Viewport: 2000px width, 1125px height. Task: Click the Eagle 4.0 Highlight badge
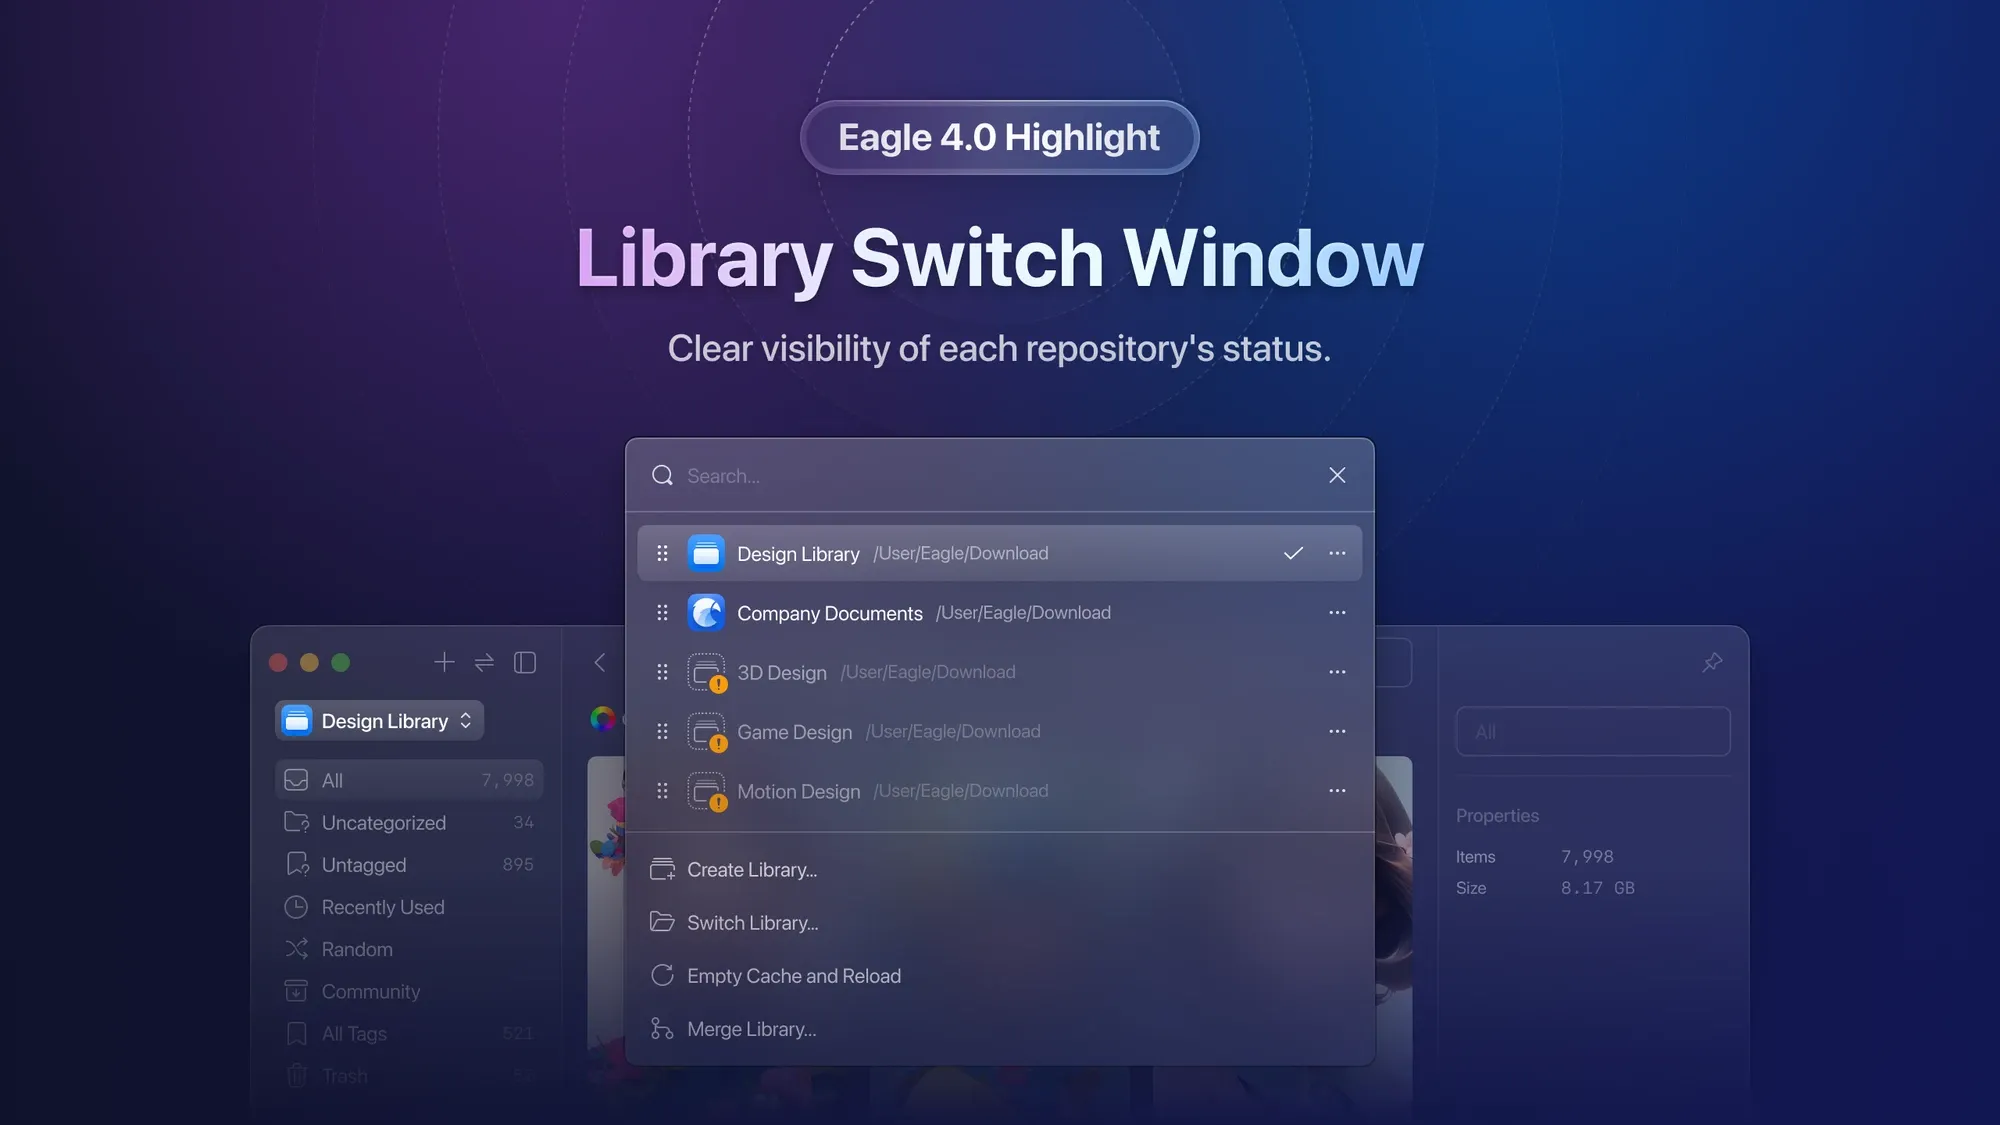tap(999, 137)
